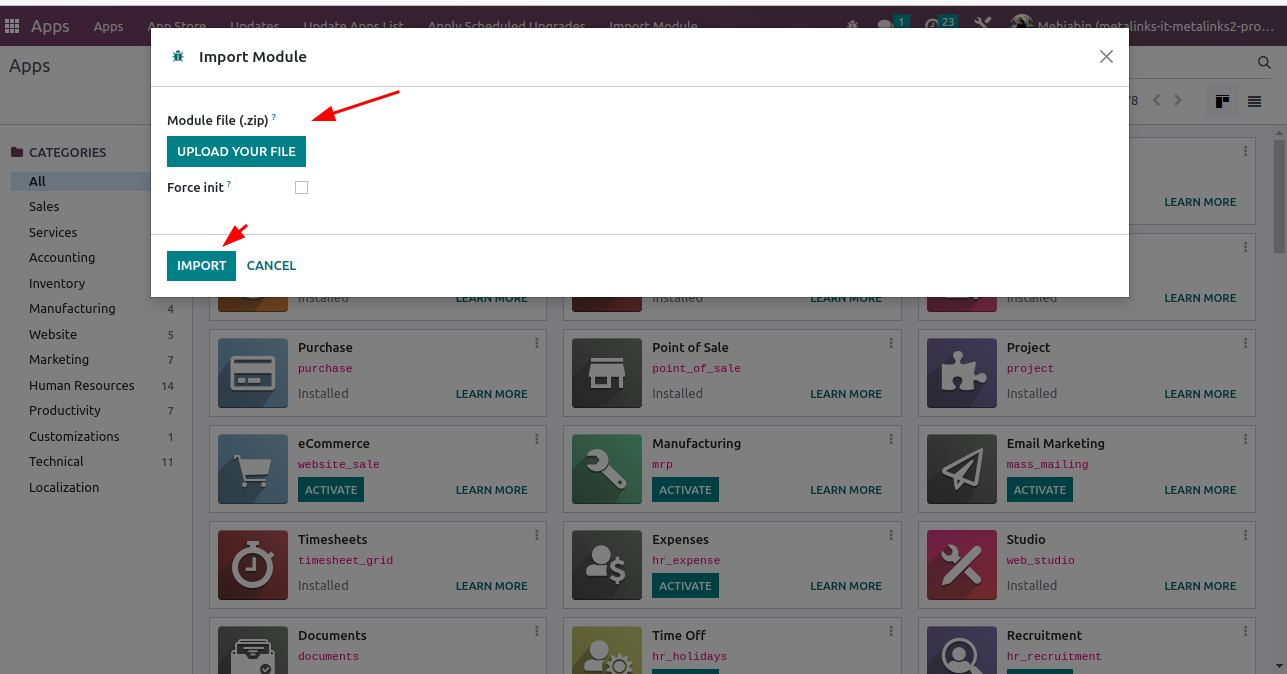Click the technical name 'website_sale'

pyautogui.click(x=339, y=465)
